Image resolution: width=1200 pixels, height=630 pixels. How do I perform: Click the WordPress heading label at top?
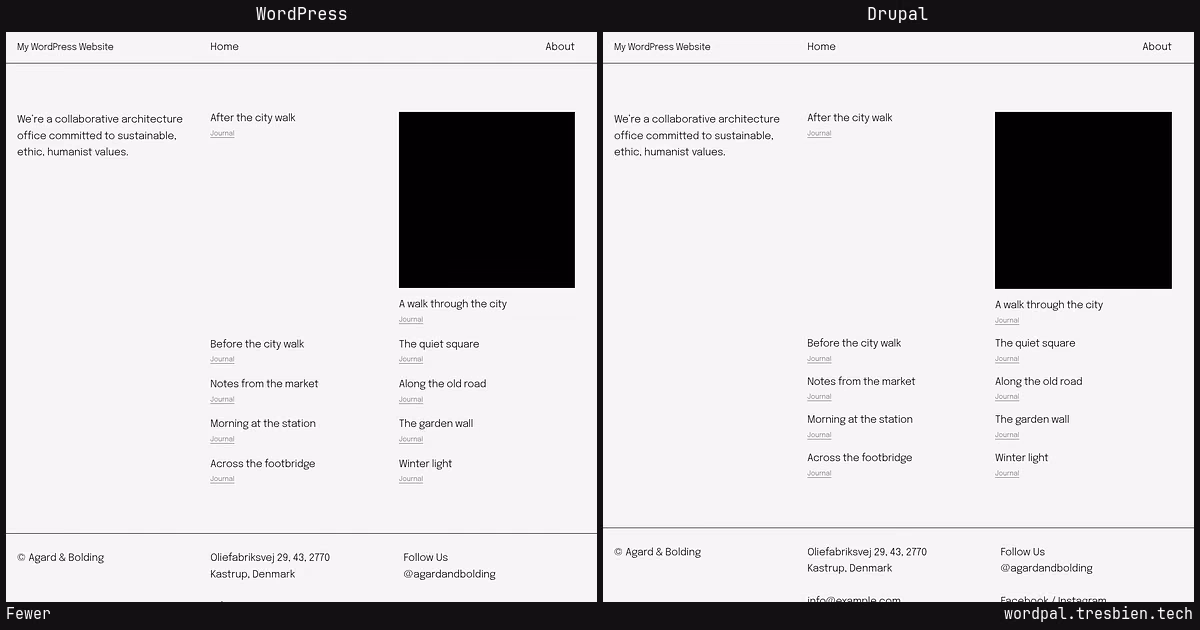tap(301, 14)
